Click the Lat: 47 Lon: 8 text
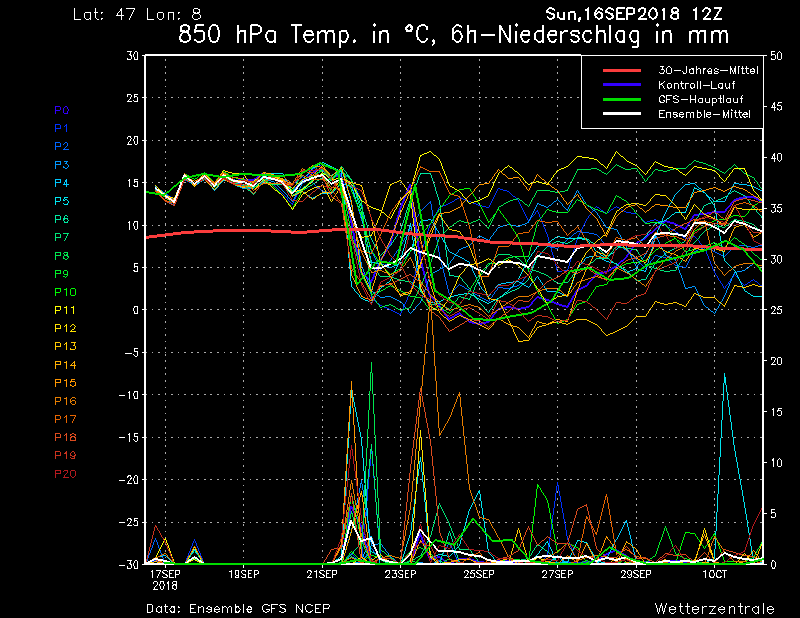The image size is (800, 618). (x=137, y=14)
